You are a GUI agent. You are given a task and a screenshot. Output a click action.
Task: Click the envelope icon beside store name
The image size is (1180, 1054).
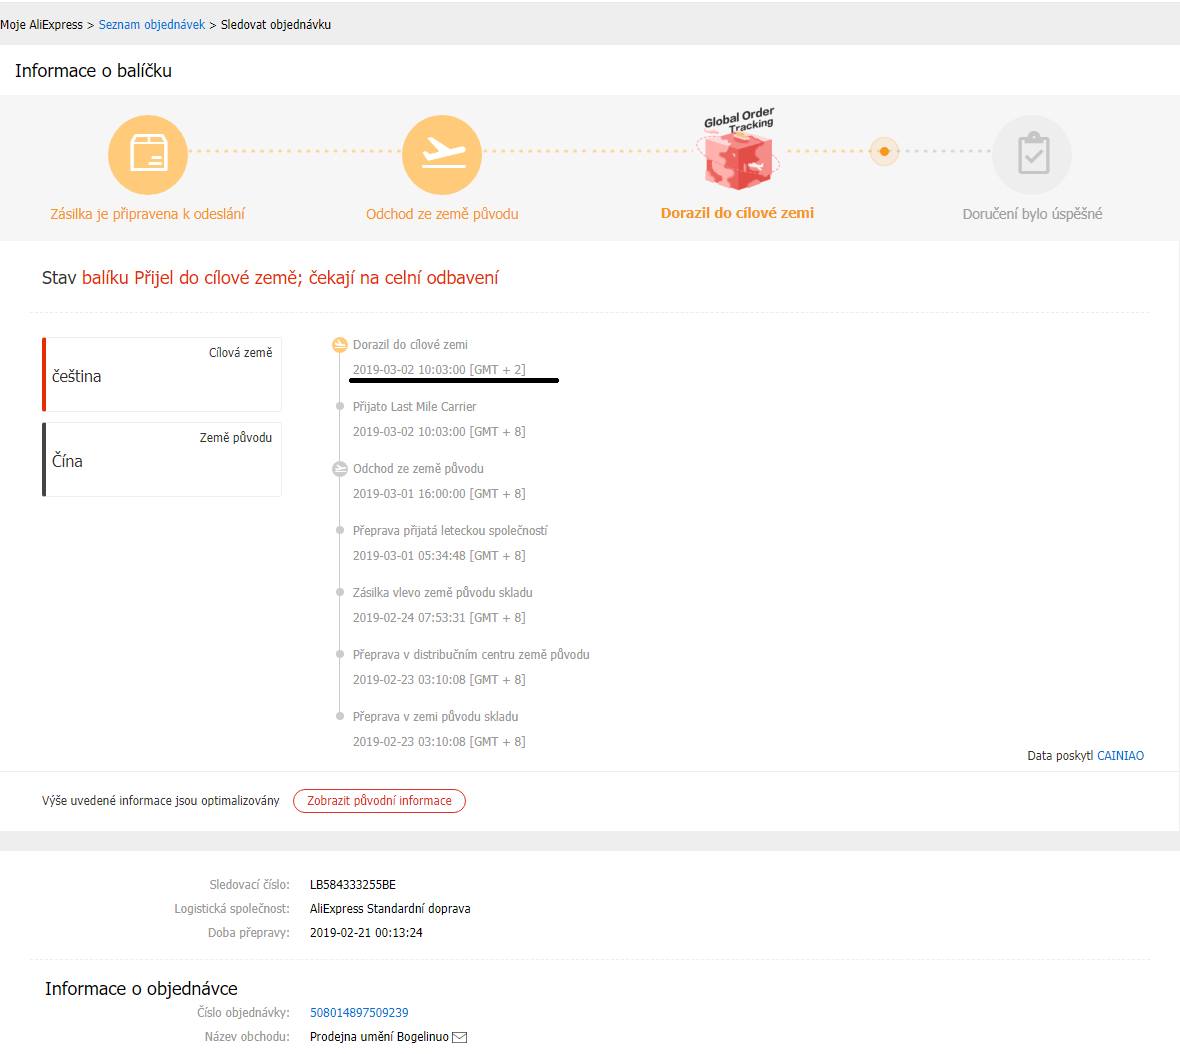click(460, 1037)
